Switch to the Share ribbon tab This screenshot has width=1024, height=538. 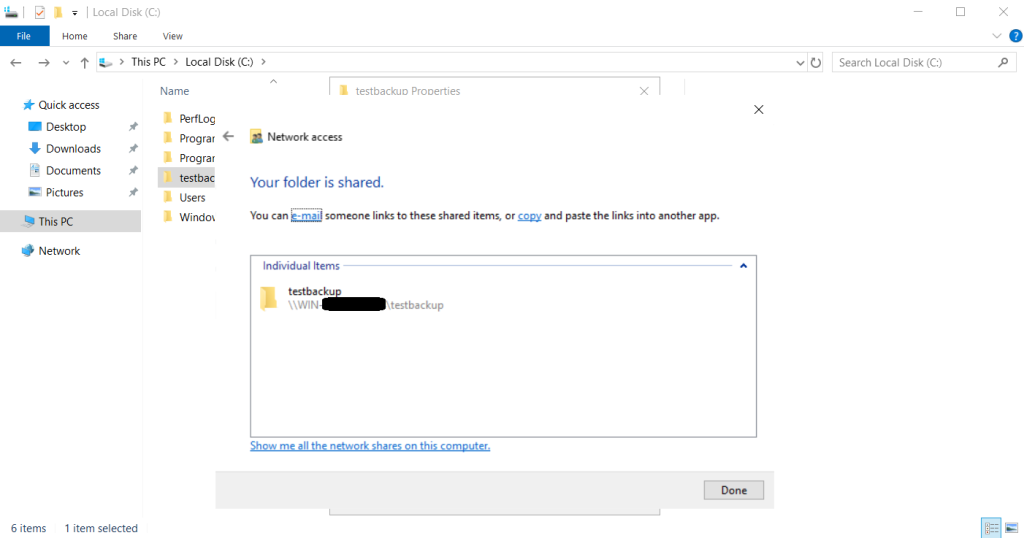[x=125, y=36]
